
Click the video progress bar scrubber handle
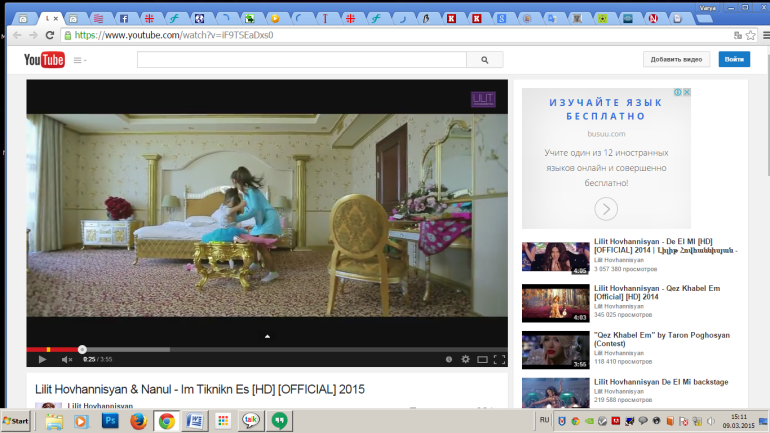(82, 350)
